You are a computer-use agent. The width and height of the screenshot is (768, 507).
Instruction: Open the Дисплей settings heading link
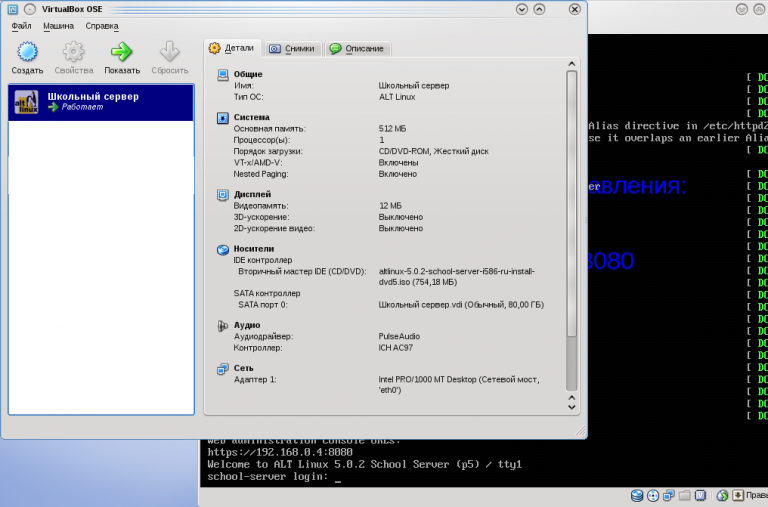pyautogui.click(x=252, y=194)
